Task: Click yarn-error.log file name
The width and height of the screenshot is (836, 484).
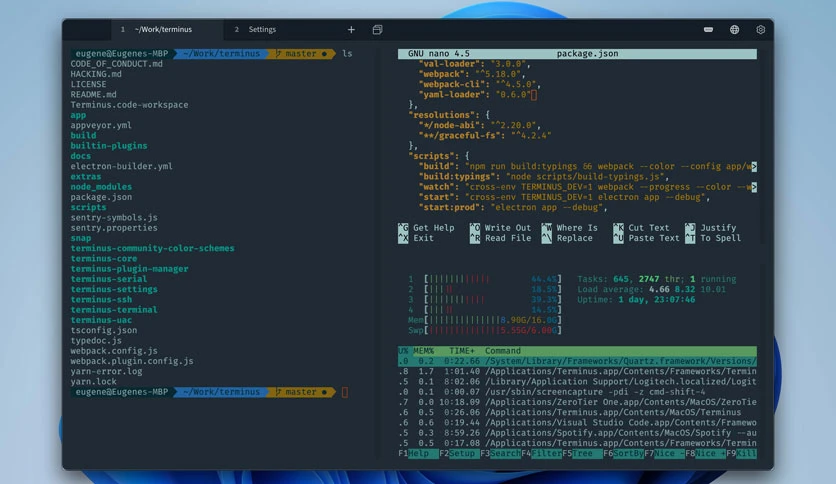Action: [x=107, y=372]
